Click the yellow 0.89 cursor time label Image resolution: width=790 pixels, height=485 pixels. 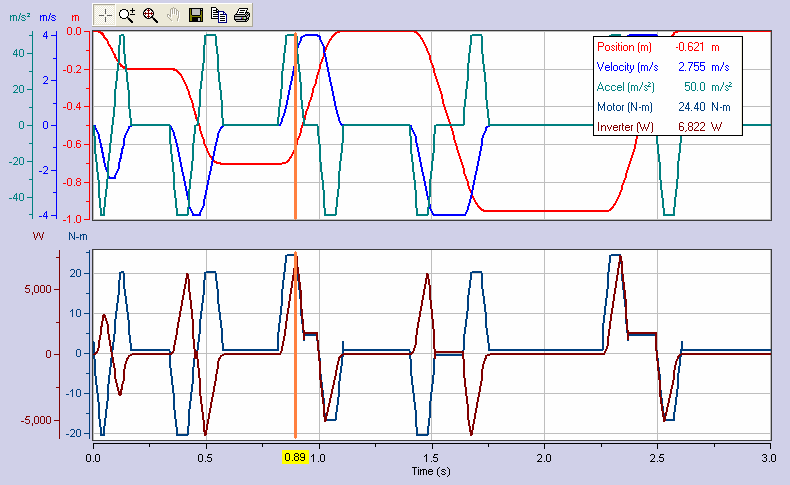coord(295,457)
